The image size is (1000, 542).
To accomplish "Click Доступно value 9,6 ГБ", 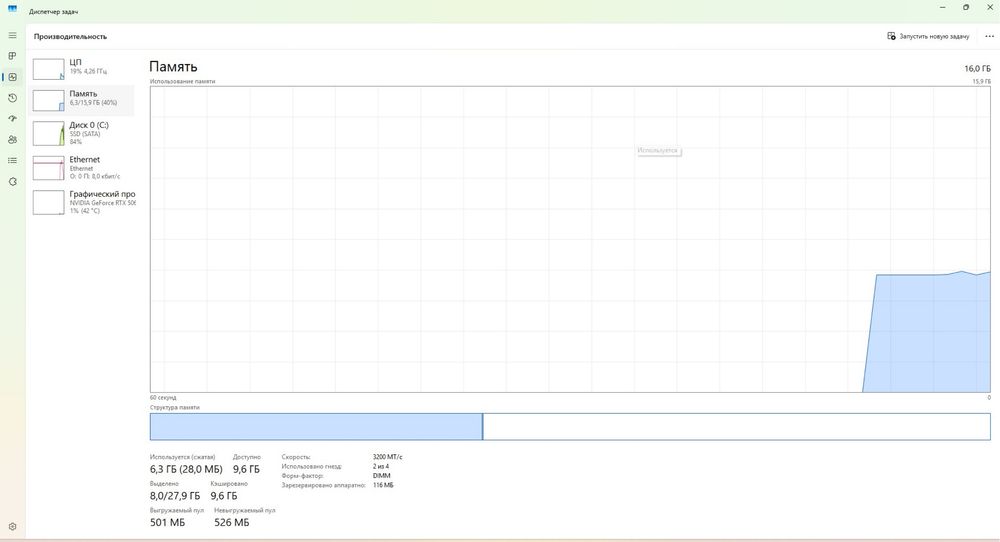I will tap(246, 469).
